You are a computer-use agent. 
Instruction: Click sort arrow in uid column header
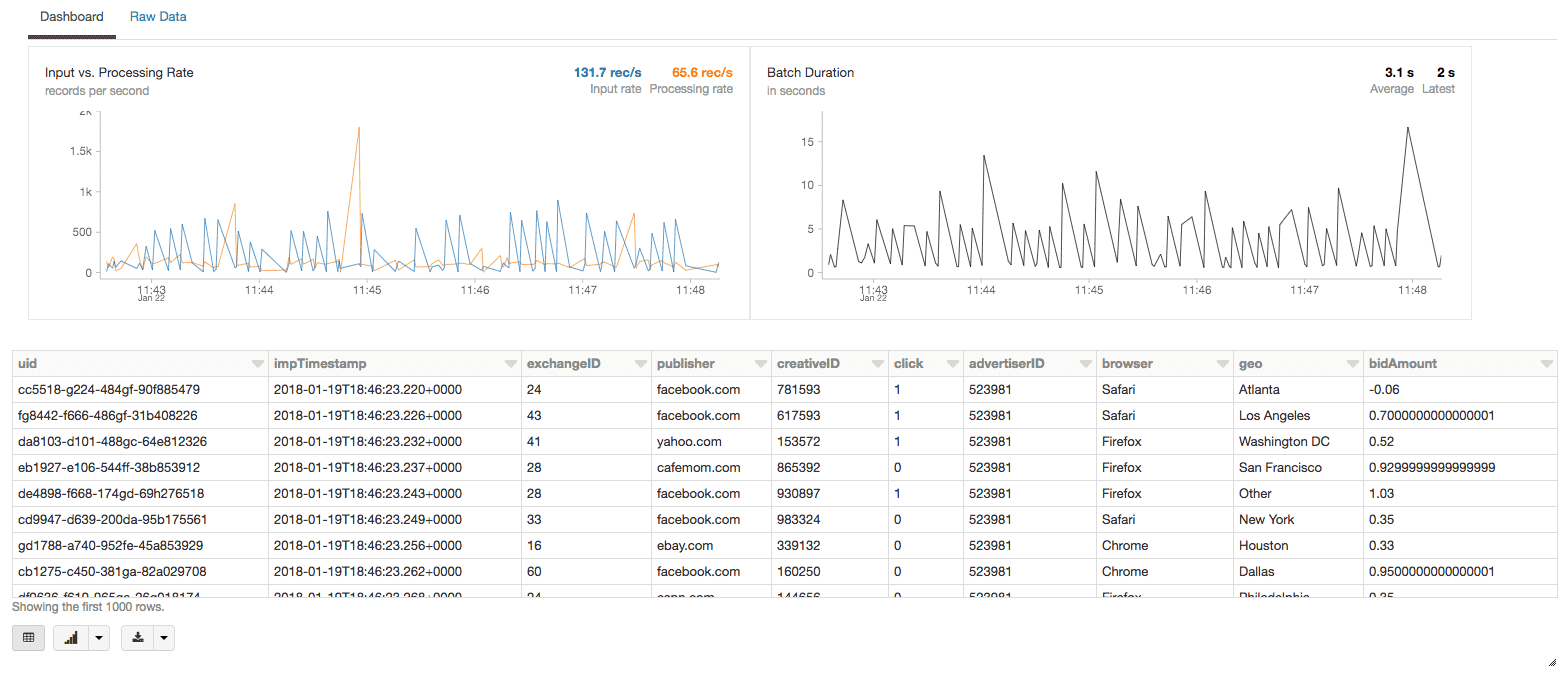coord(258,364)
